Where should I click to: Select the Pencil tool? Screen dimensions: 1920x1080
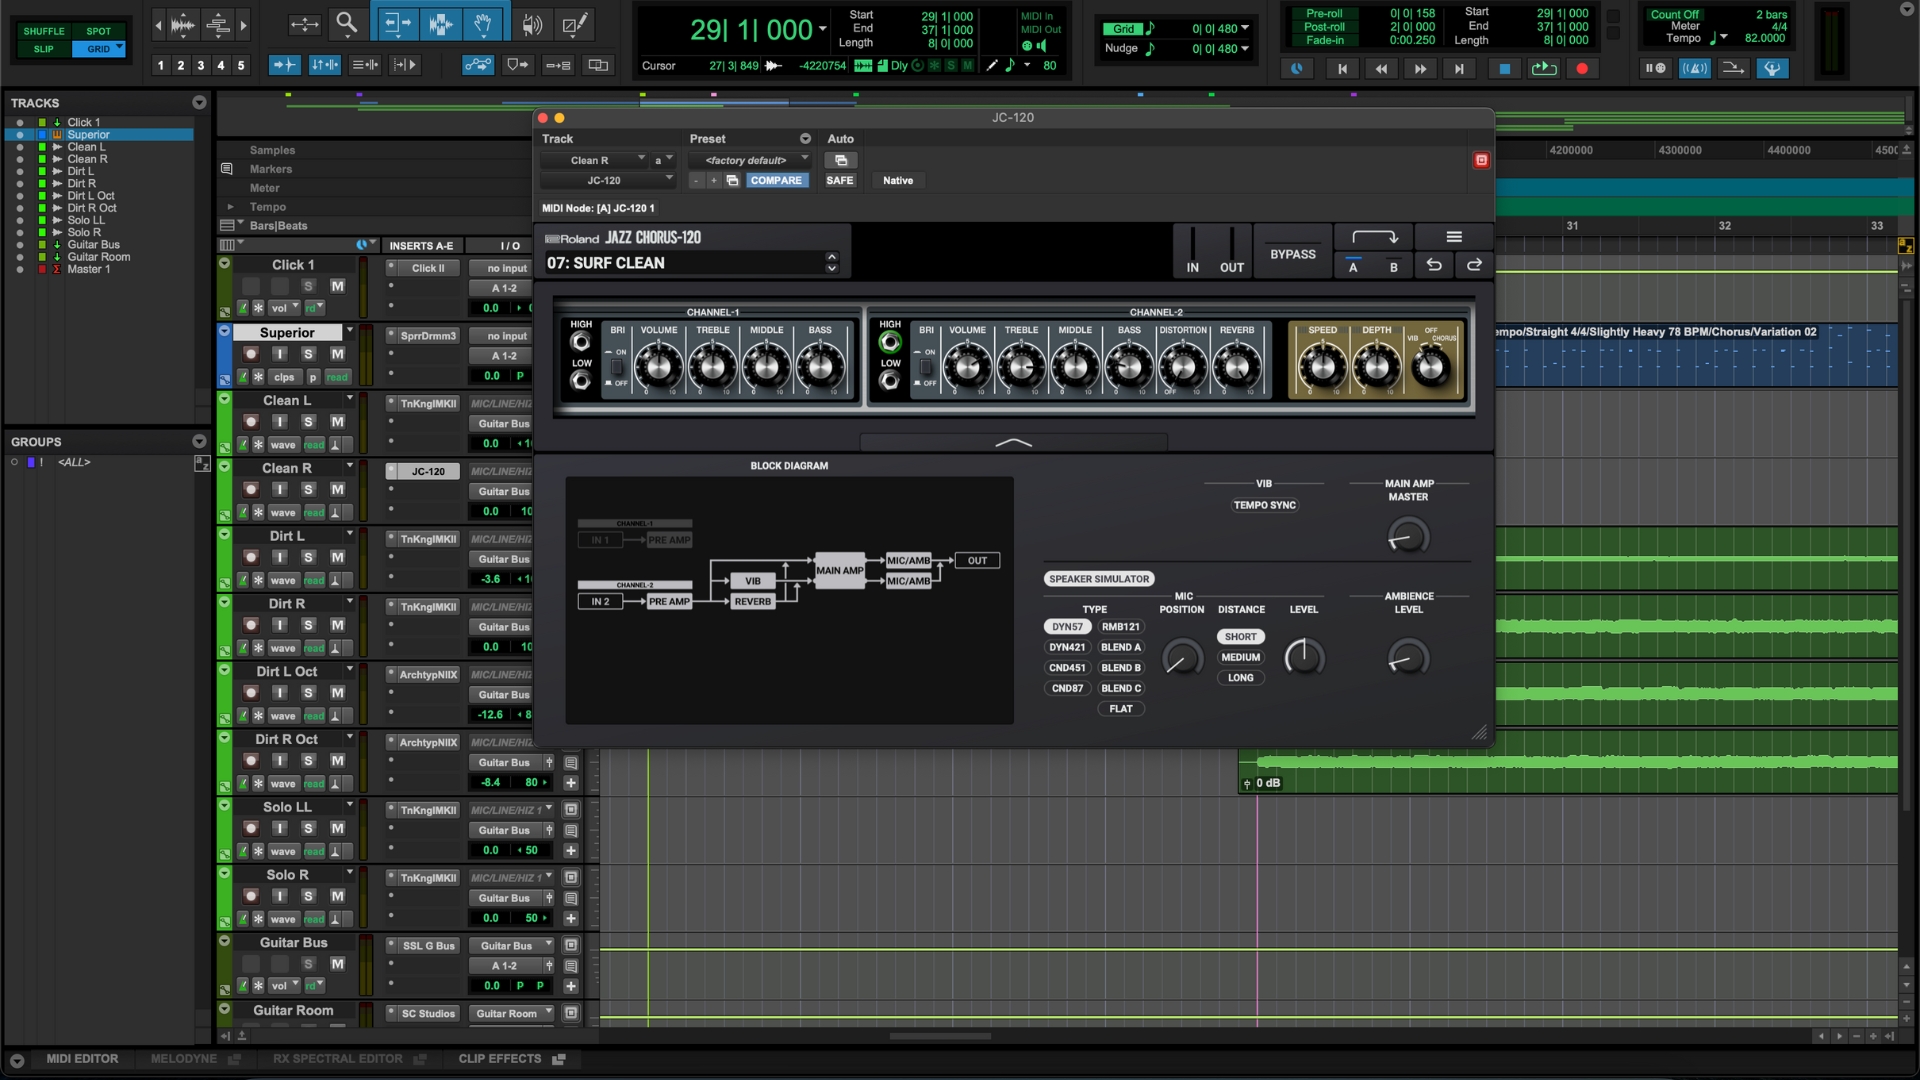575,23
